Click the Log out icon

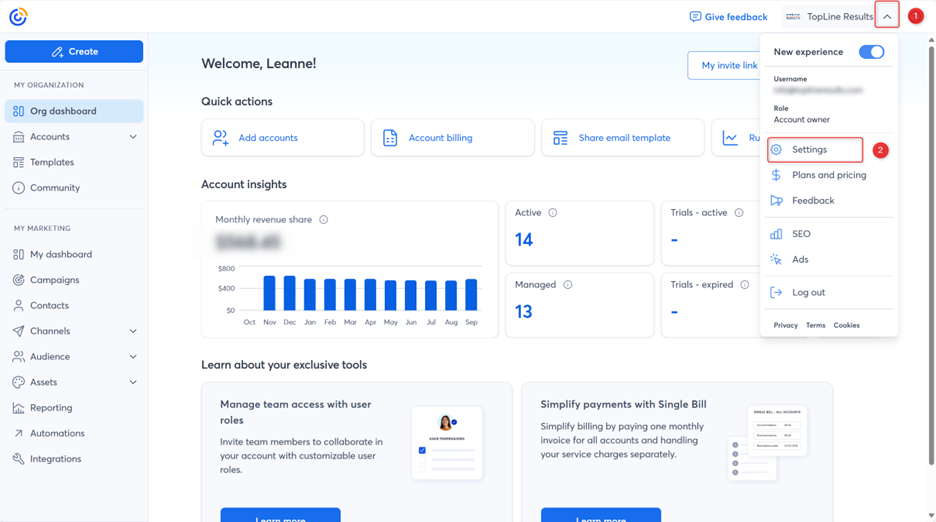[x=776, y=293]
